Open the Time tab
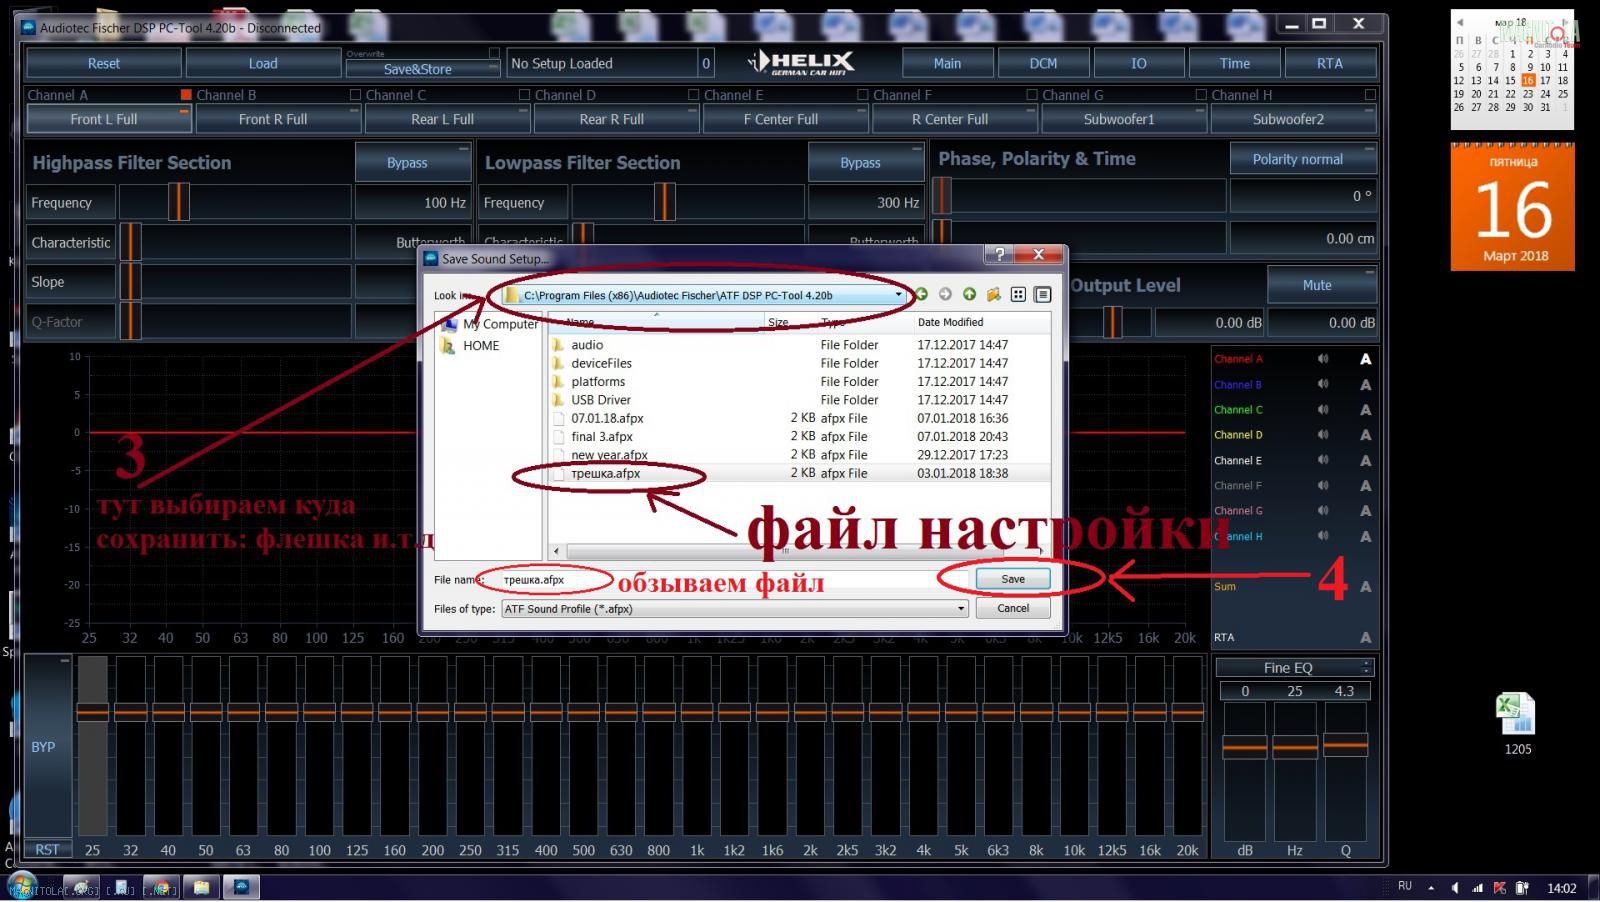This screenshot has width=1600, height=902. point(1235,63)
